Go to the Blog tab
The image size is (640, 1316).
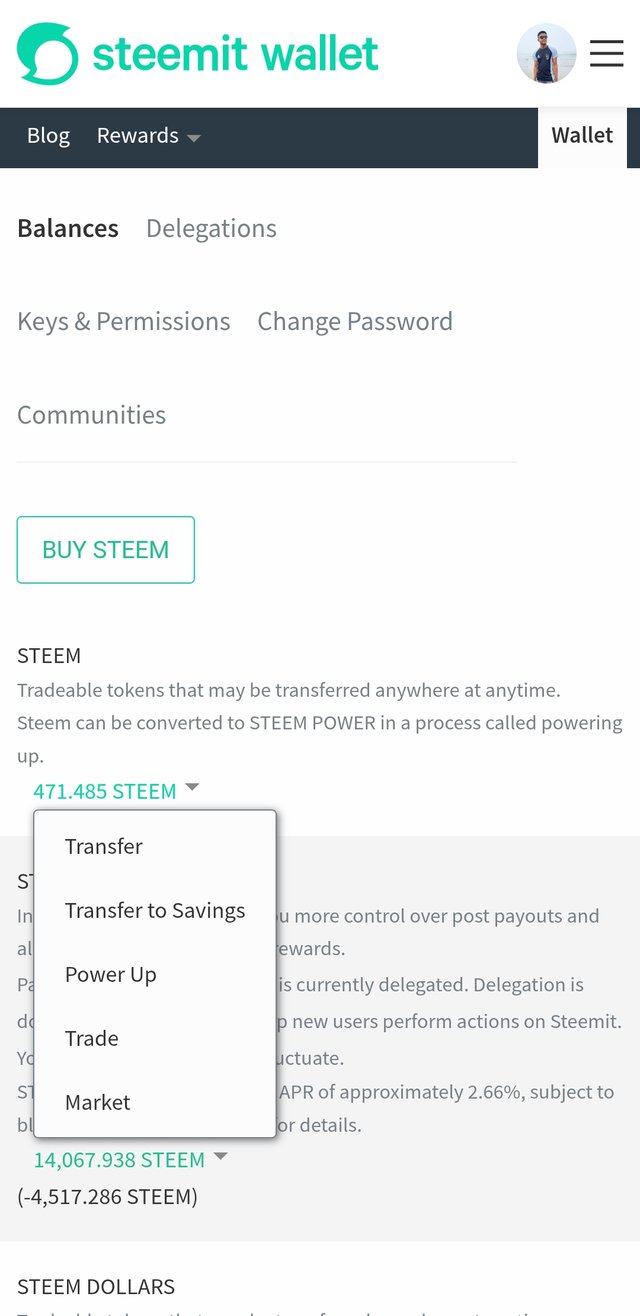[48, 136]
